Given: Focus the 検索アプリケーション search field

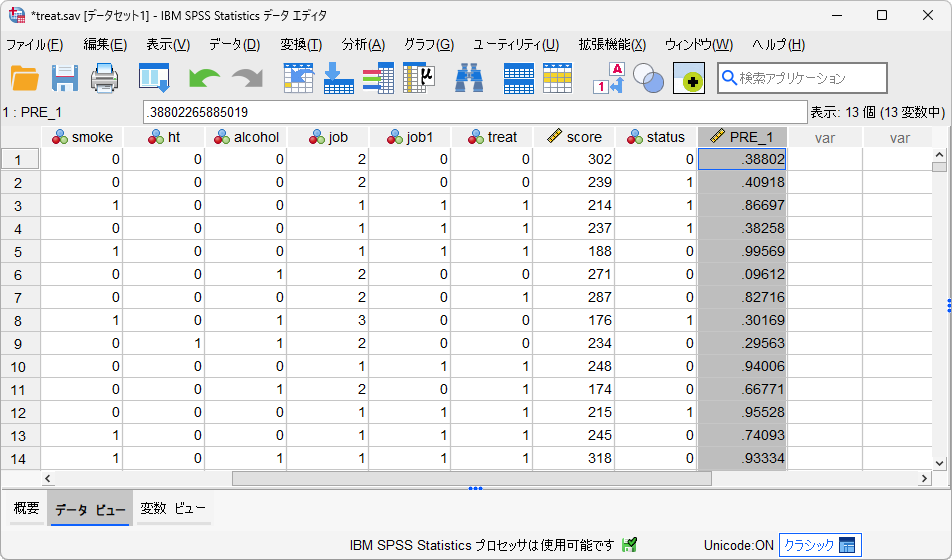Looking at the screenshot, I should coord(801,78).
